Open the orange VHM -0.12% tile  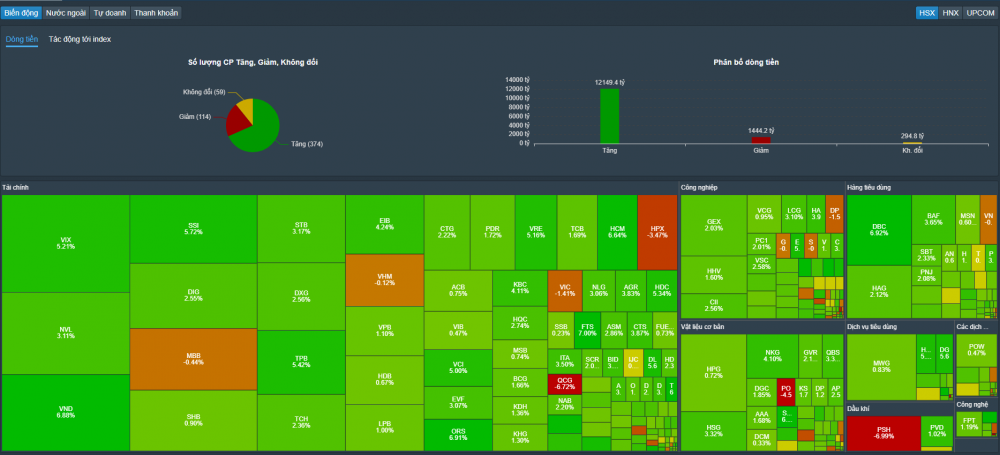385,280
